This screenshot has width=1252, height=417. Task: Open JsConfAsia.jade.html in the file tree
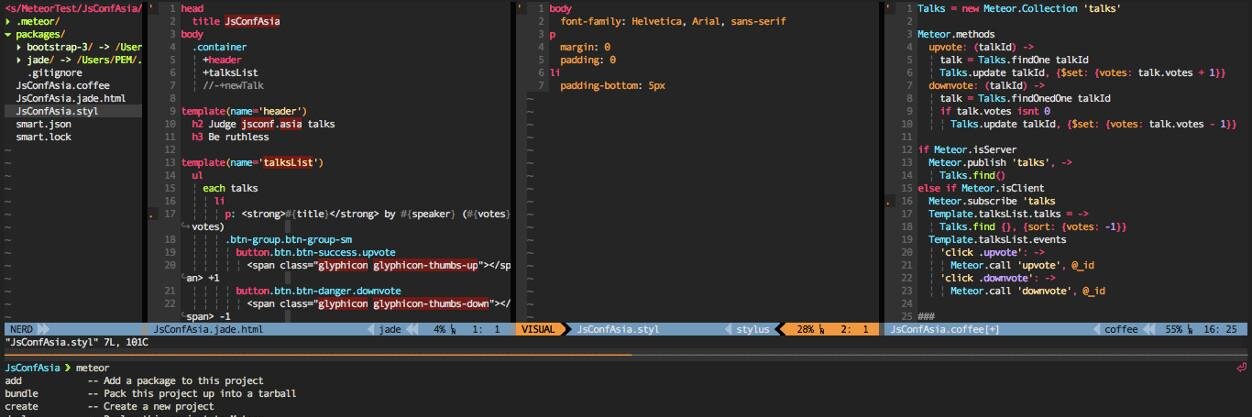(71, 99)
